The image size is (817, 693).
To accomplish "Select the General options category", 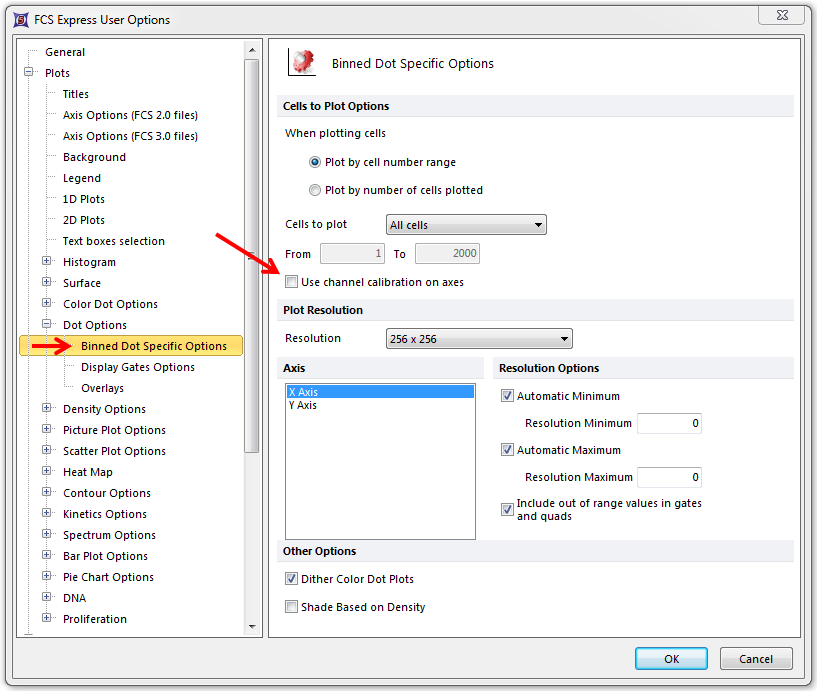I will 65,52.
